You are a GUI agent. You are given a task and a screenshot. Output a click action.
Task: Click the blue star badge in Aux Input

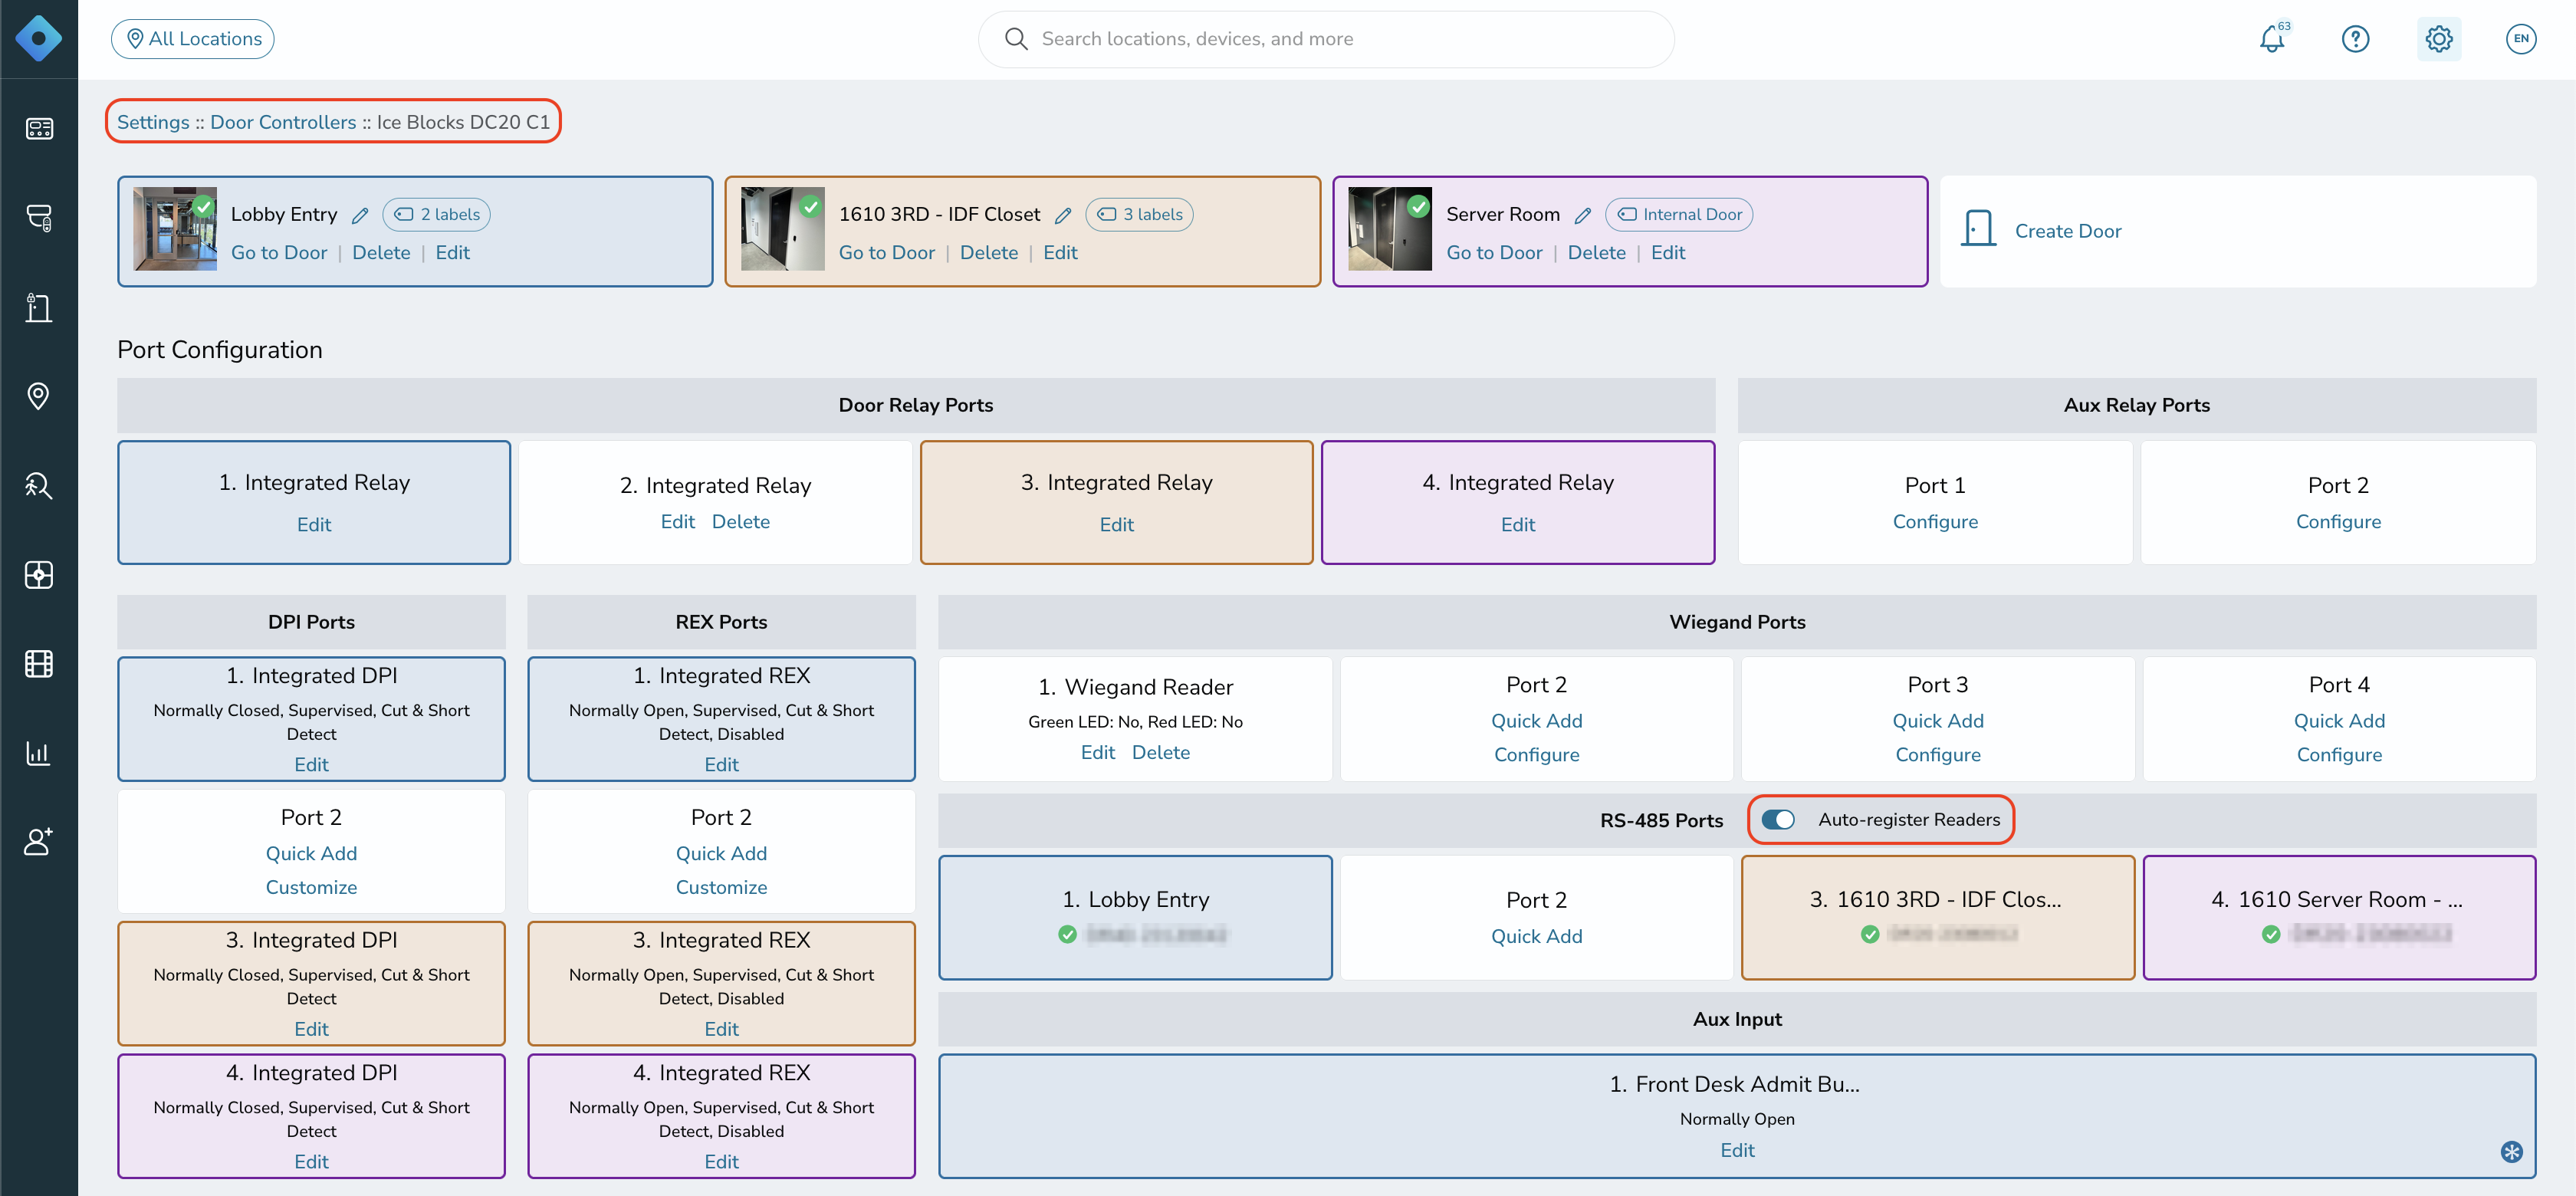(2511, 1151)
